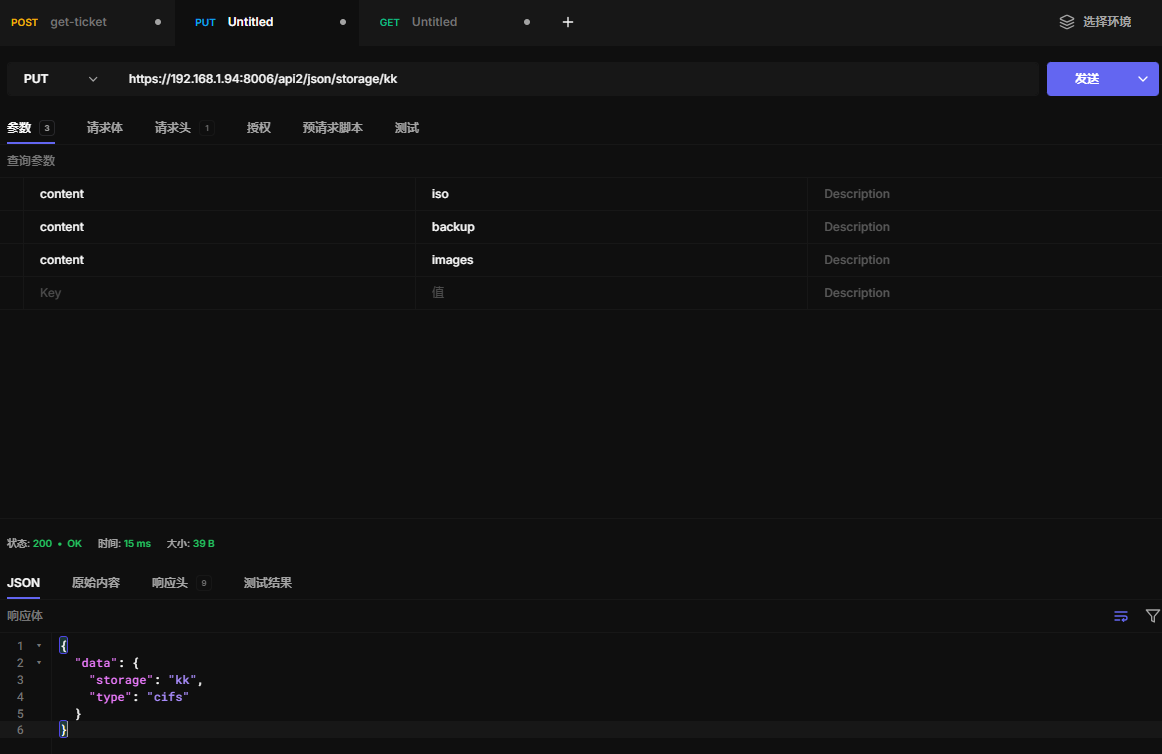Click unsaved dot on PUT Untitled tab
Viewport: 1162px width, 754px height.
(x=343, y=22)
